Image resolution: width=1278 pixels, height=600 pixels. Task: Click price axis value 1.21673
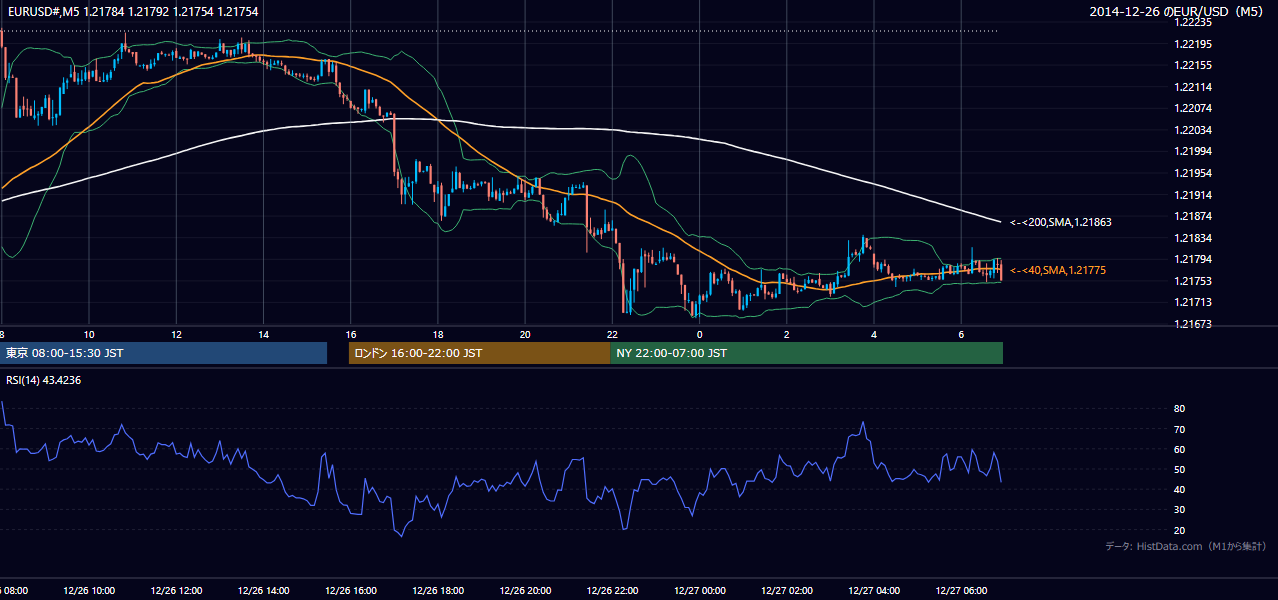[1191, 324]
